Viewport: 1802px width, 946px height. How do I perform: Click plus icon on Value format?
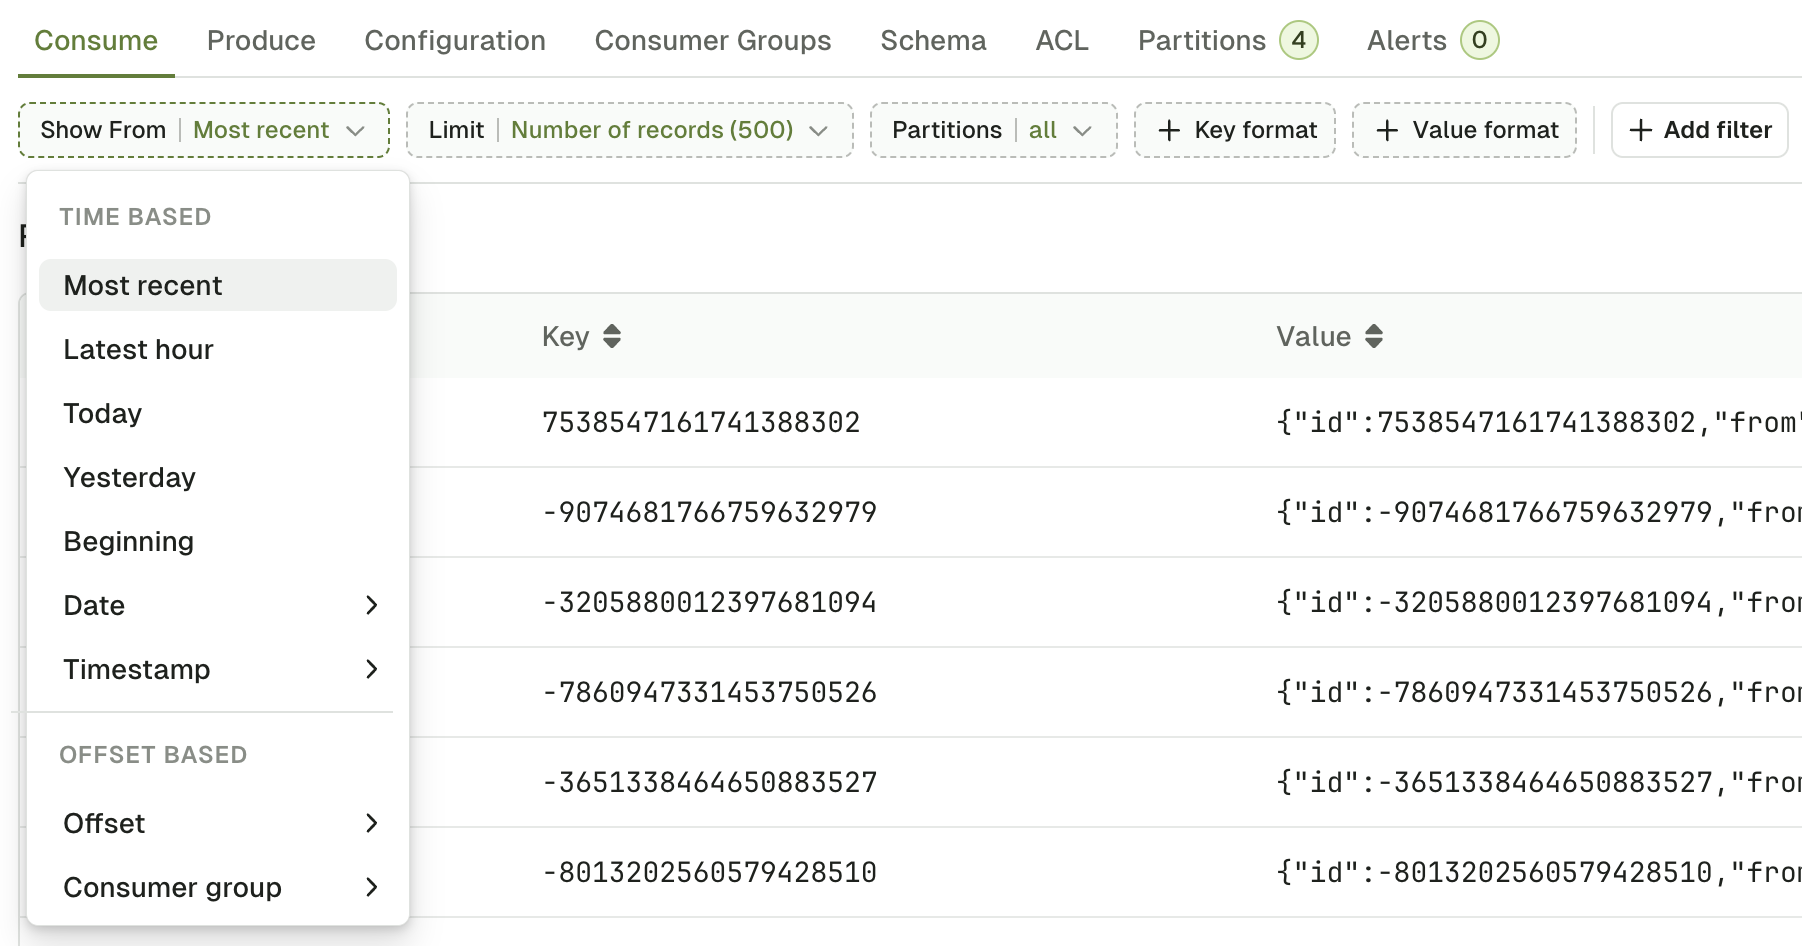[1387, 130]
